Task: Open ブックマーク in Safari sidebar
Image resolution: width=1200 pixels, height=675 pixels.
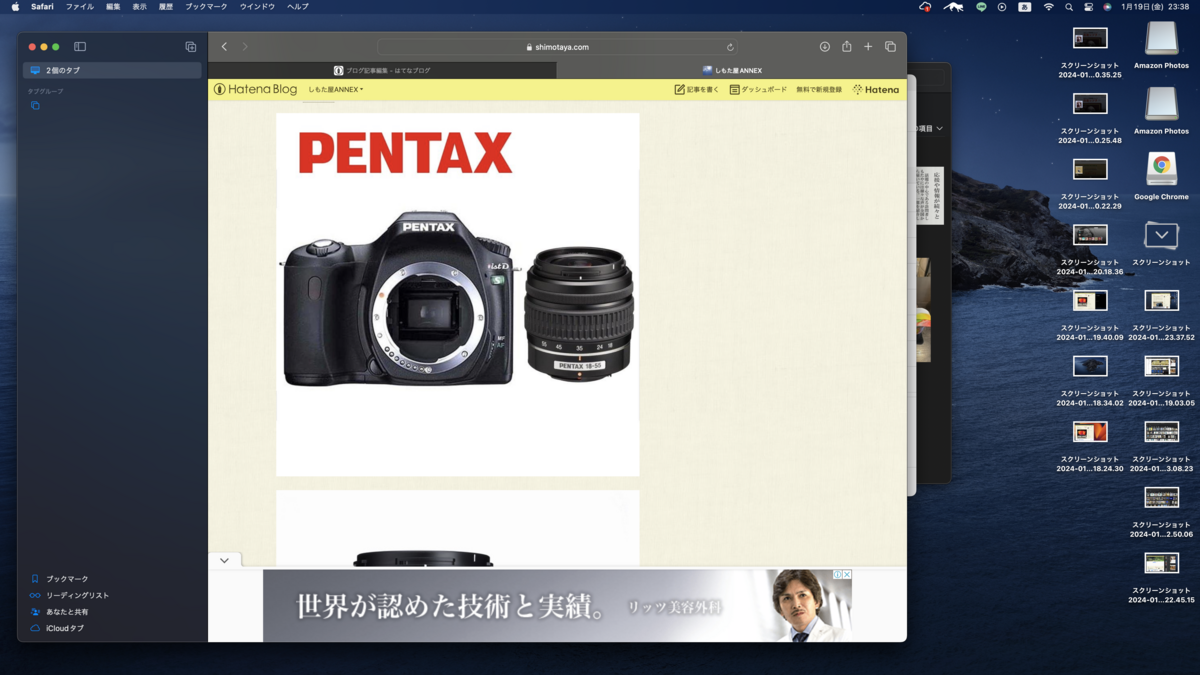Action: (59, 579)
